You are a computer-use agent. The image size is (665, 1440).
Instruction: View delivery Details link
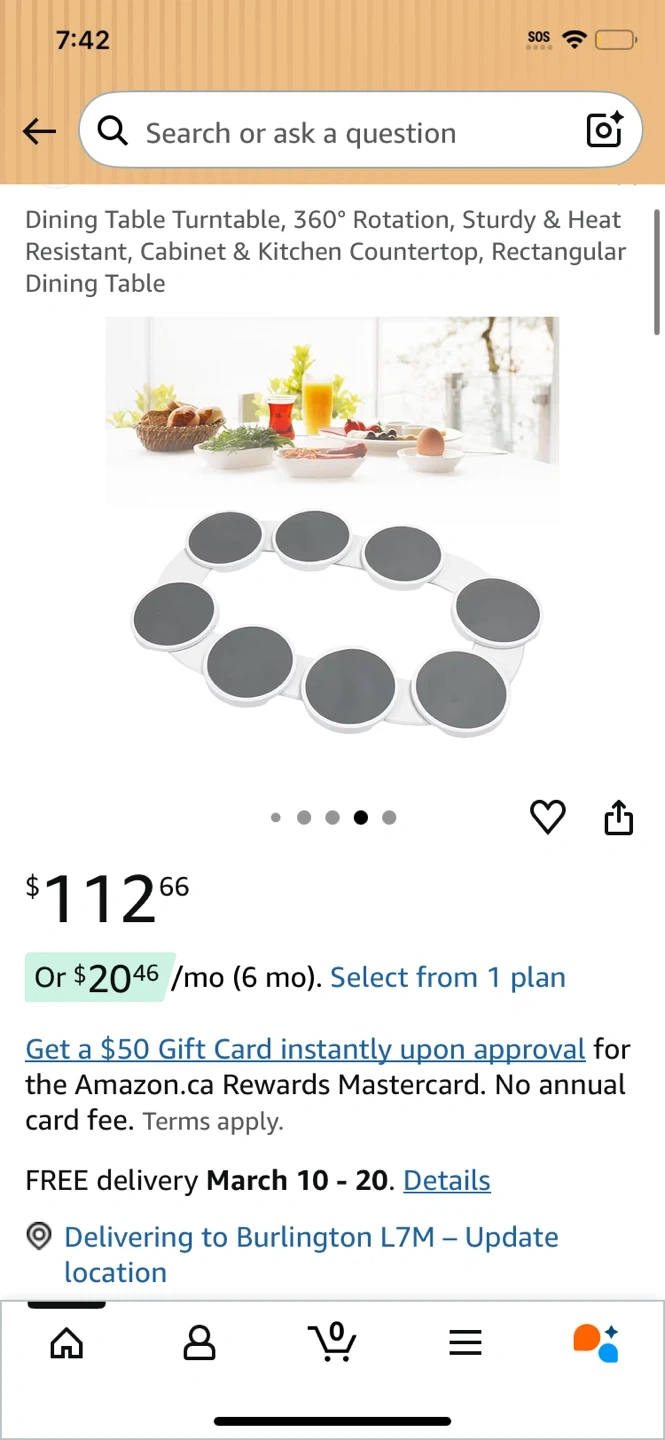tap(447, 1180)
